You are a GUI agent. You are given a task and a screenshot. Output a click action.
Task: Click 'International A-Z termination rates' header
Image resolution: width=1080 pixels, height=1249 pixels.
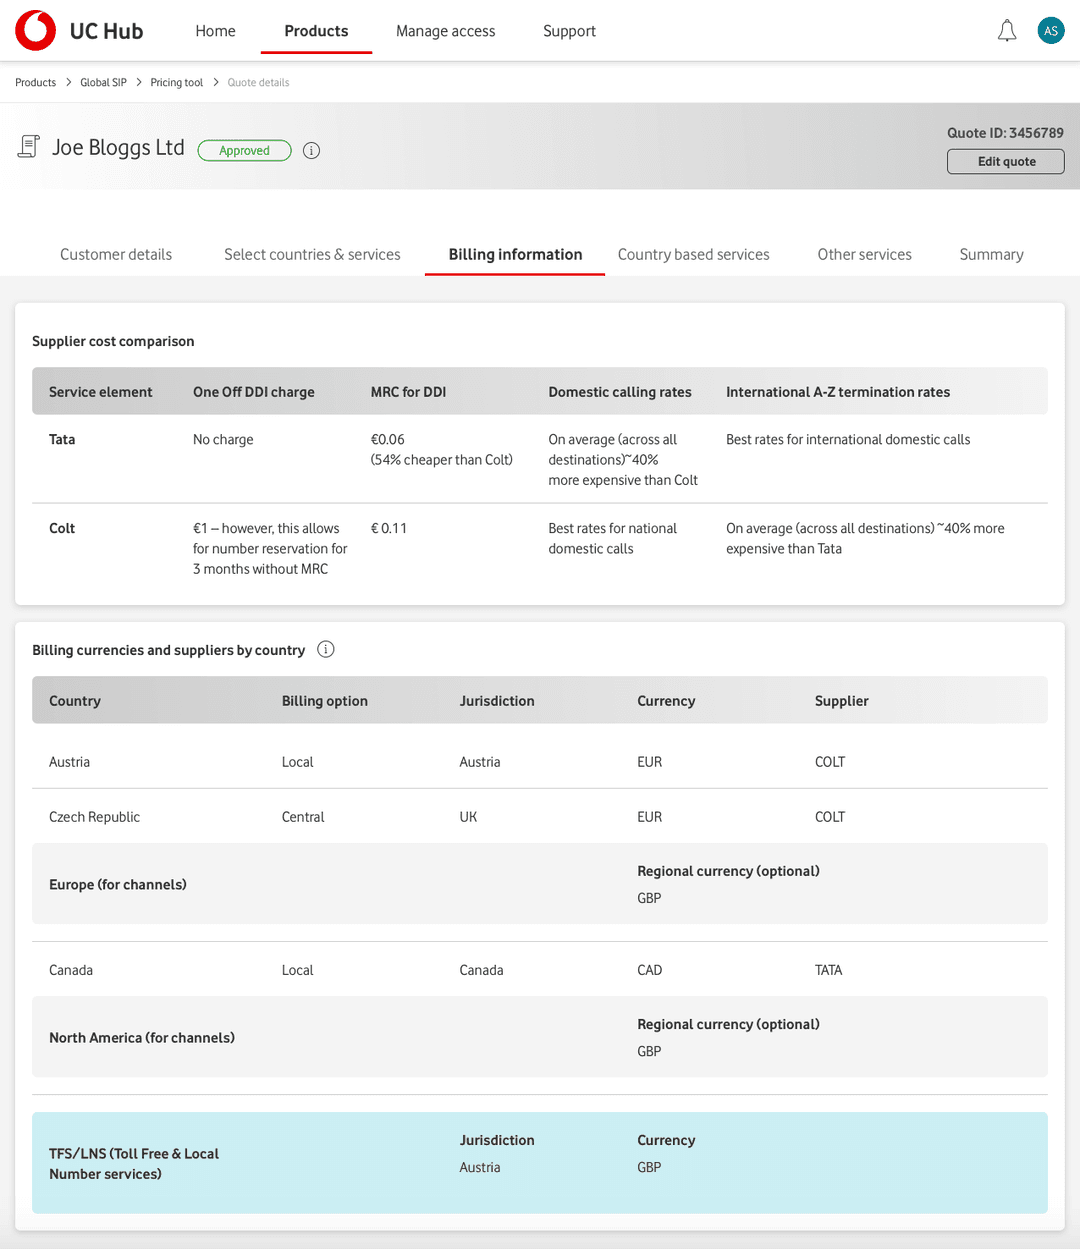838,392
